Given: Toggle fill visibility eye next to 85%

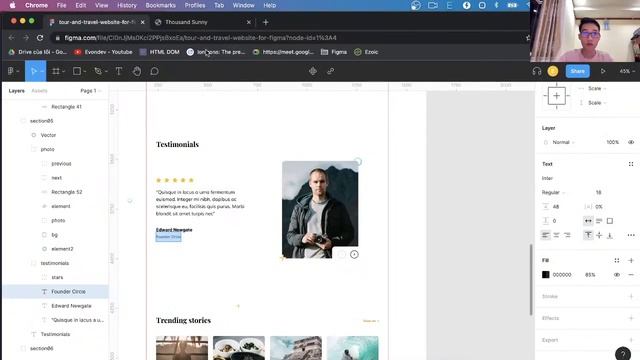Looking at the screenshot, I should click(x=617, y=275).
